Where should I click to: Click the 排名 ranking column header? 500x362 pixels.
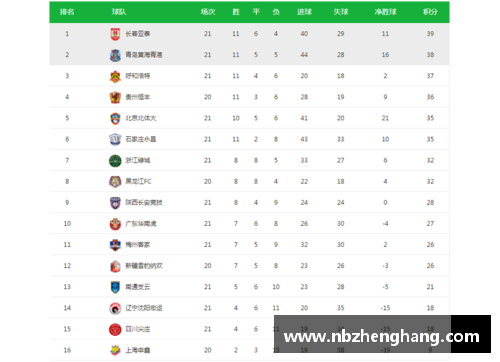point(67,12)
